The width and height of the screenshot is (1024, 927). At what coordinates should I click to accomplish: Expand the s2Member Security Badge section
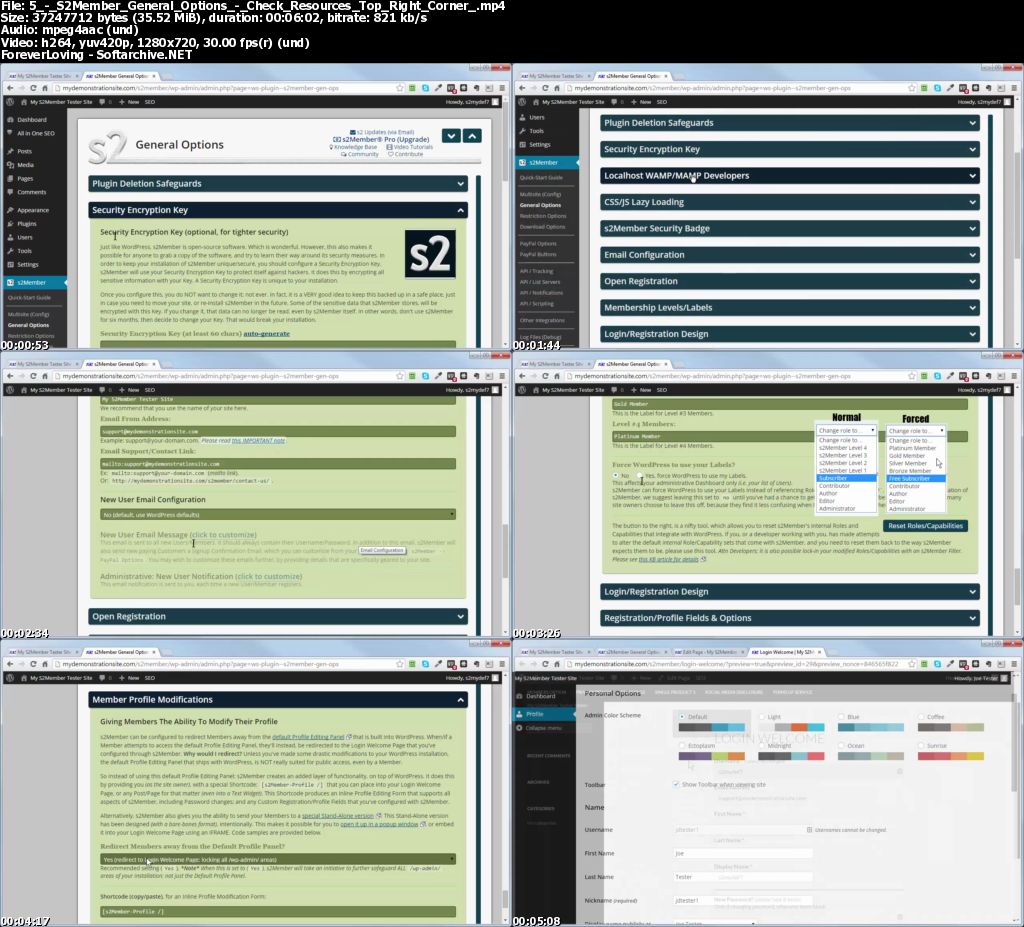(x=790, y=229)
